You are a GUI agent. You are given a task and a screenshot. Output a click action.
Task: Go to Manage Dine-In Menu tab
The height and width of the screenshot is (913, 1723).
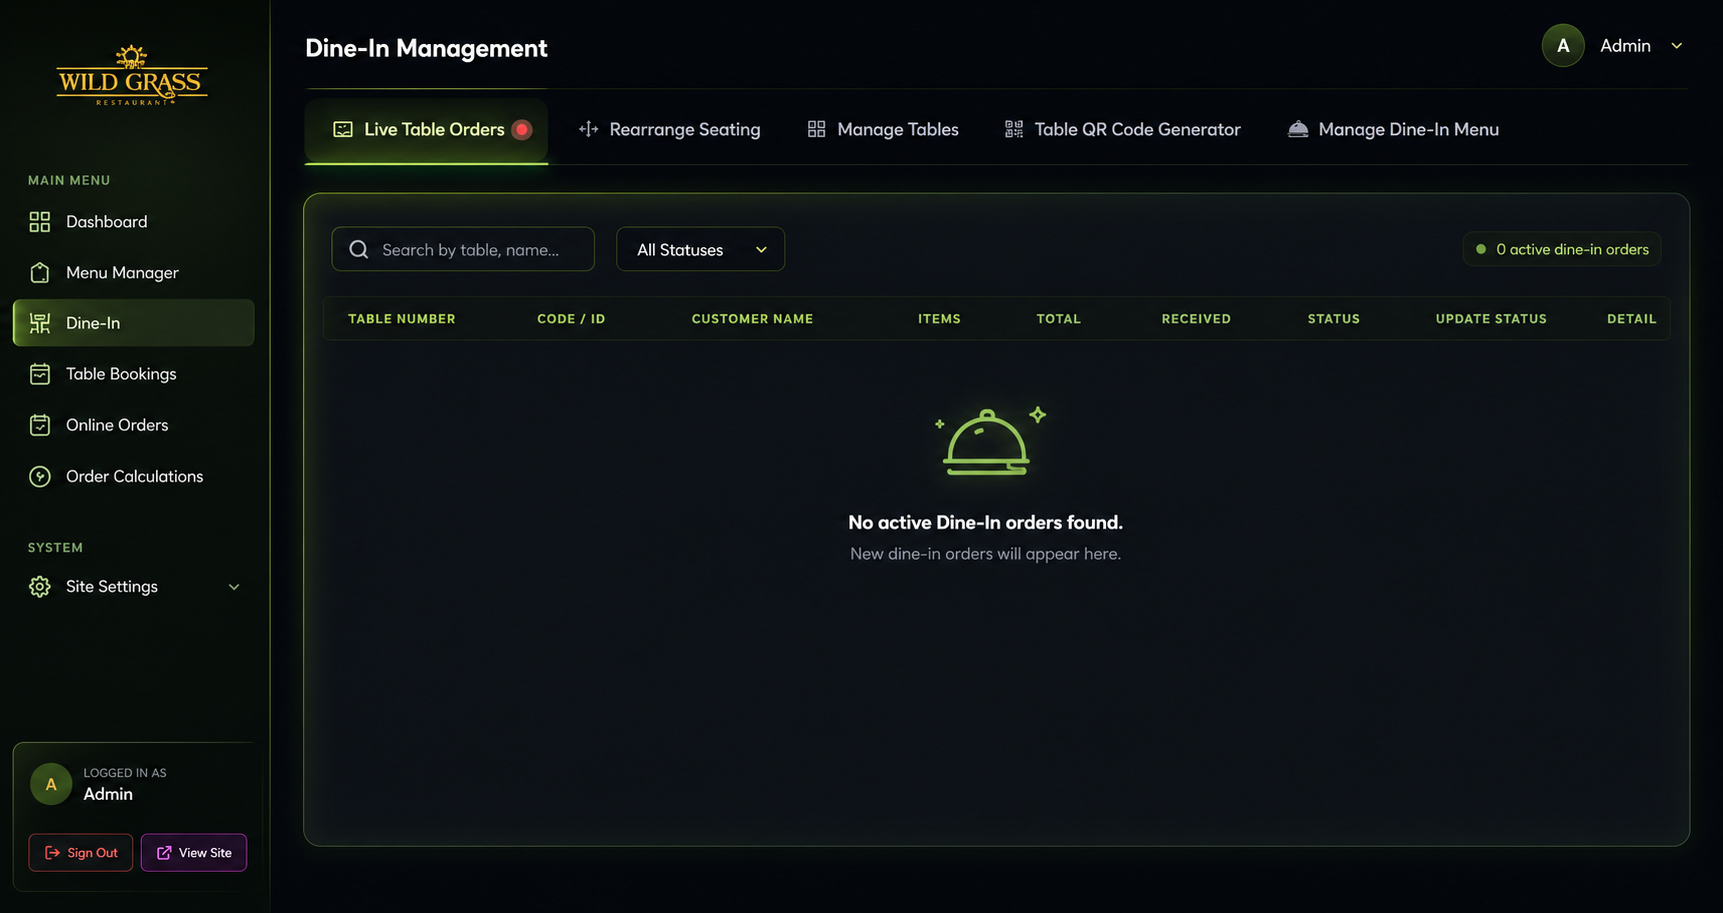pos(1393,130)
